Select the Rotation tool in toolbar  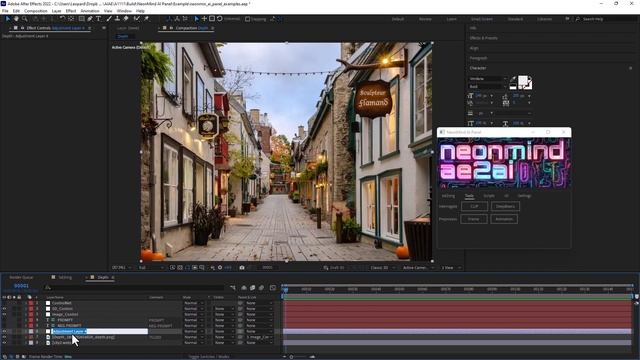point(62,19)
